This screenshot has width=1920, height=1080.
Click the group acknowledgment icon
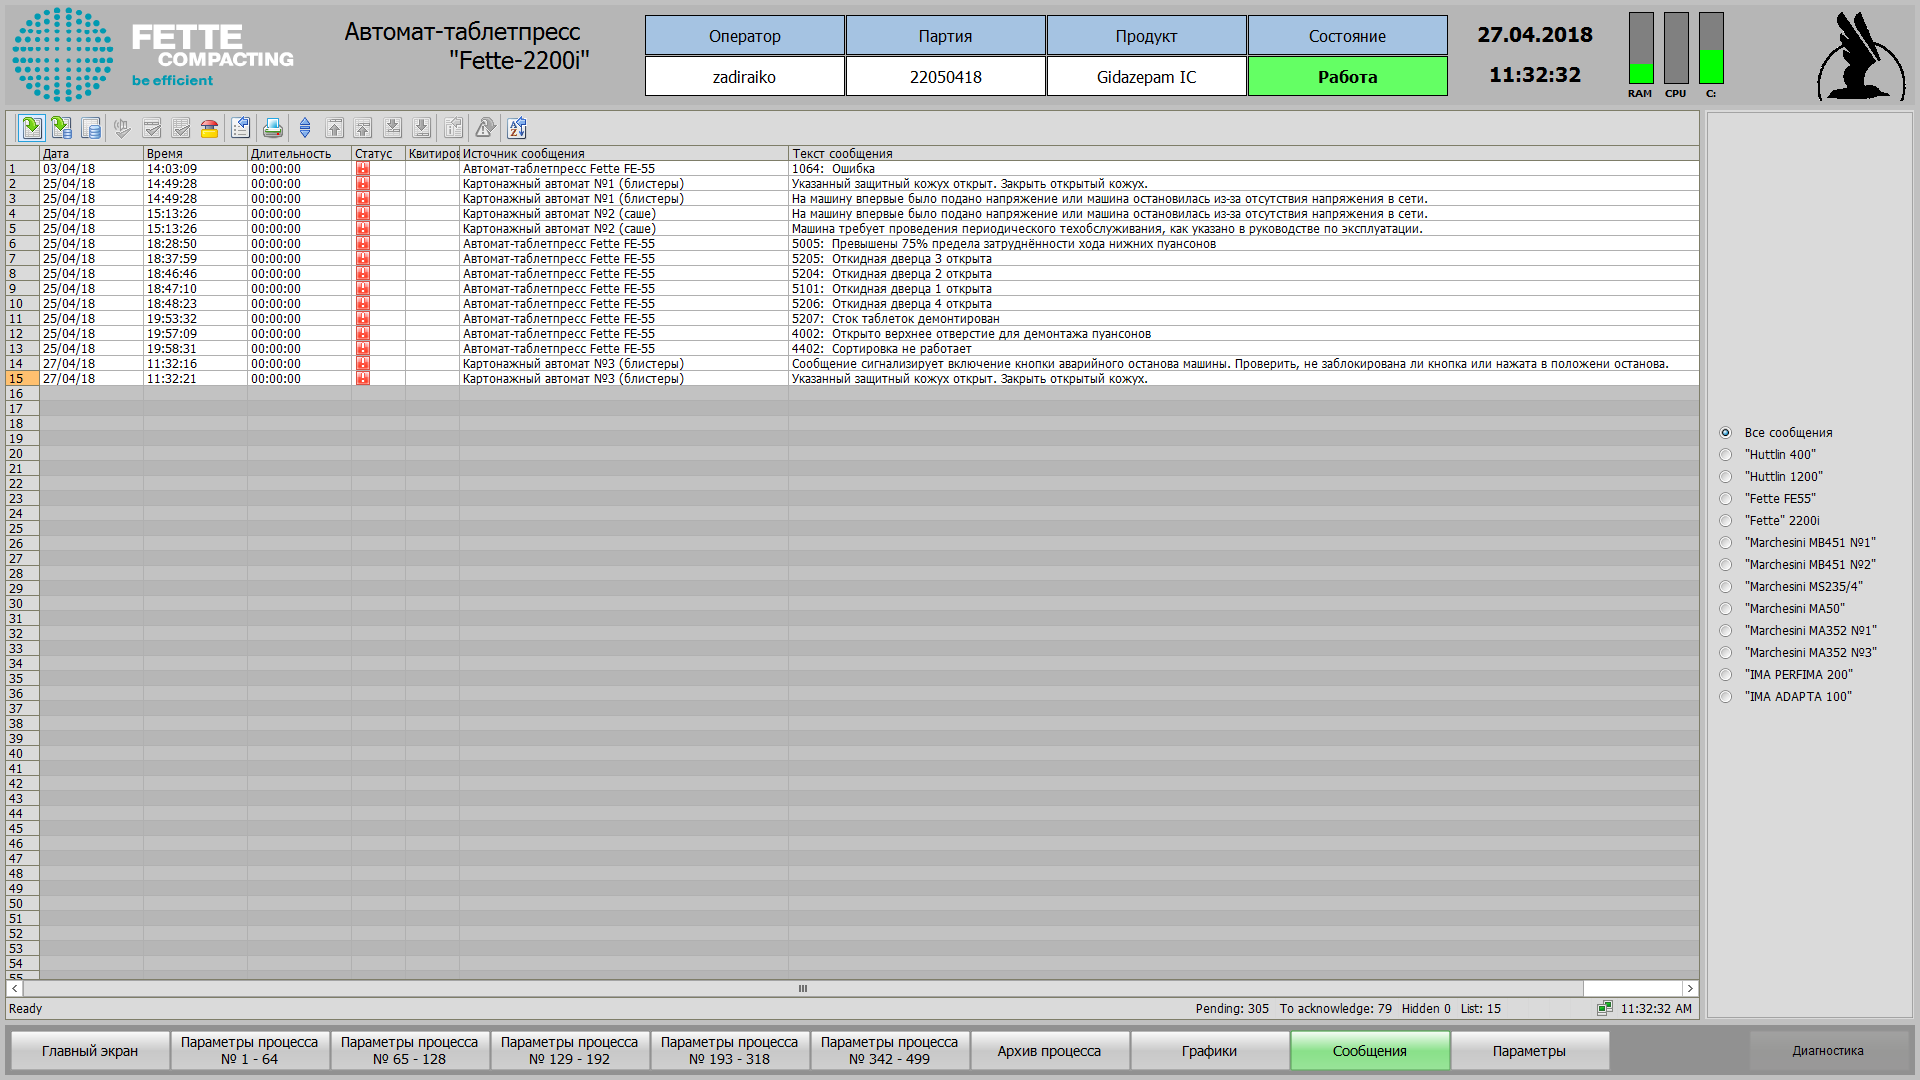point(181,128)
